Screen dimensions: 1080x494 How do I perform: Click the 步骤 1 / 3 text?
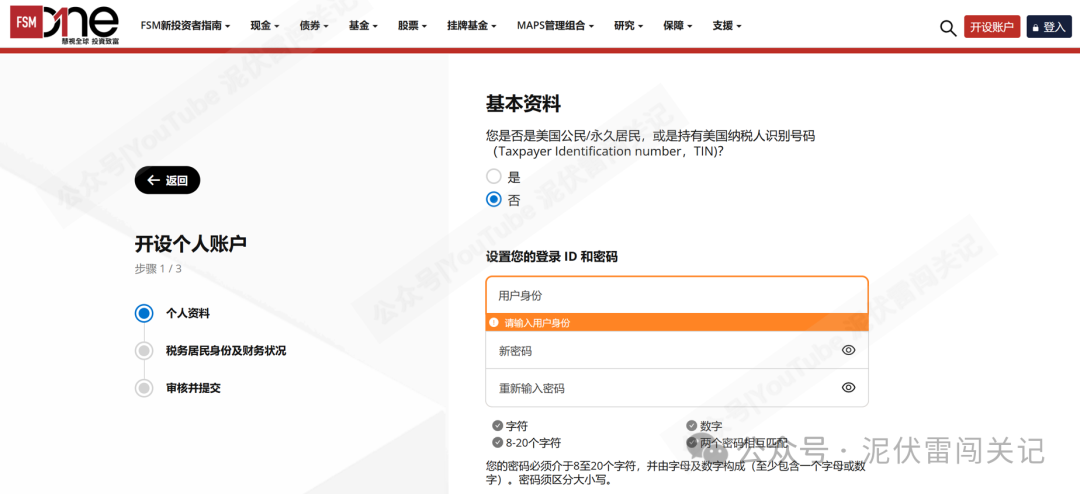click(158, 269)
